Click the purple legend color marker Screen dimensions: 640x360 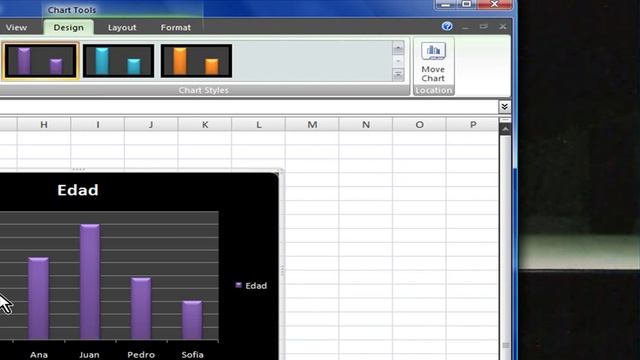(238, 285)
